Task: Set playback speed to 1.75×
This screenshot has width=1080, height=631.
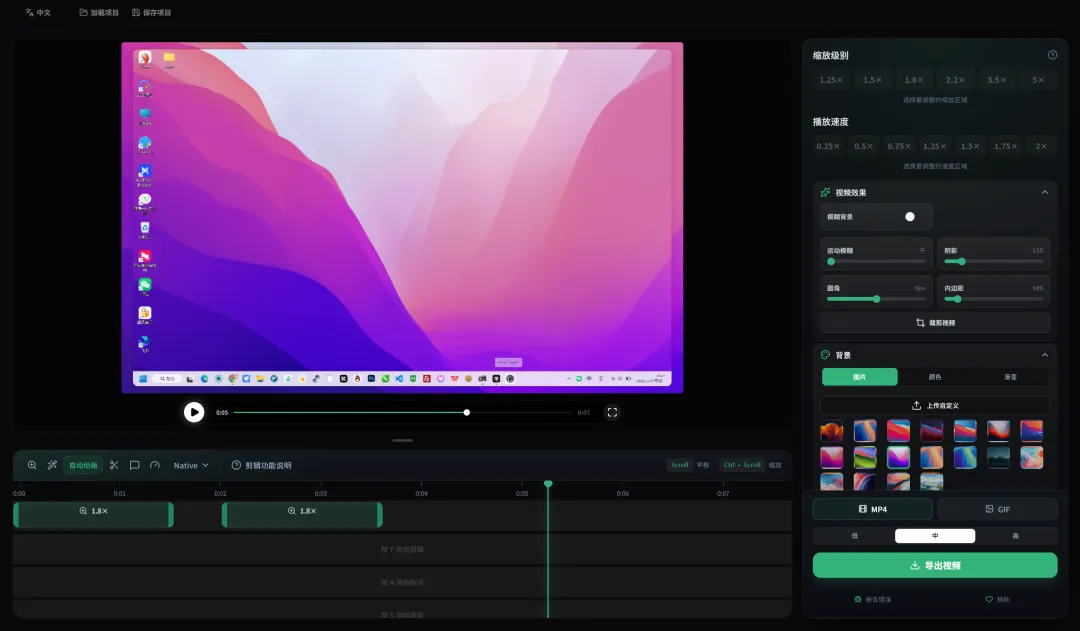Action: (x=1005, y=146)
